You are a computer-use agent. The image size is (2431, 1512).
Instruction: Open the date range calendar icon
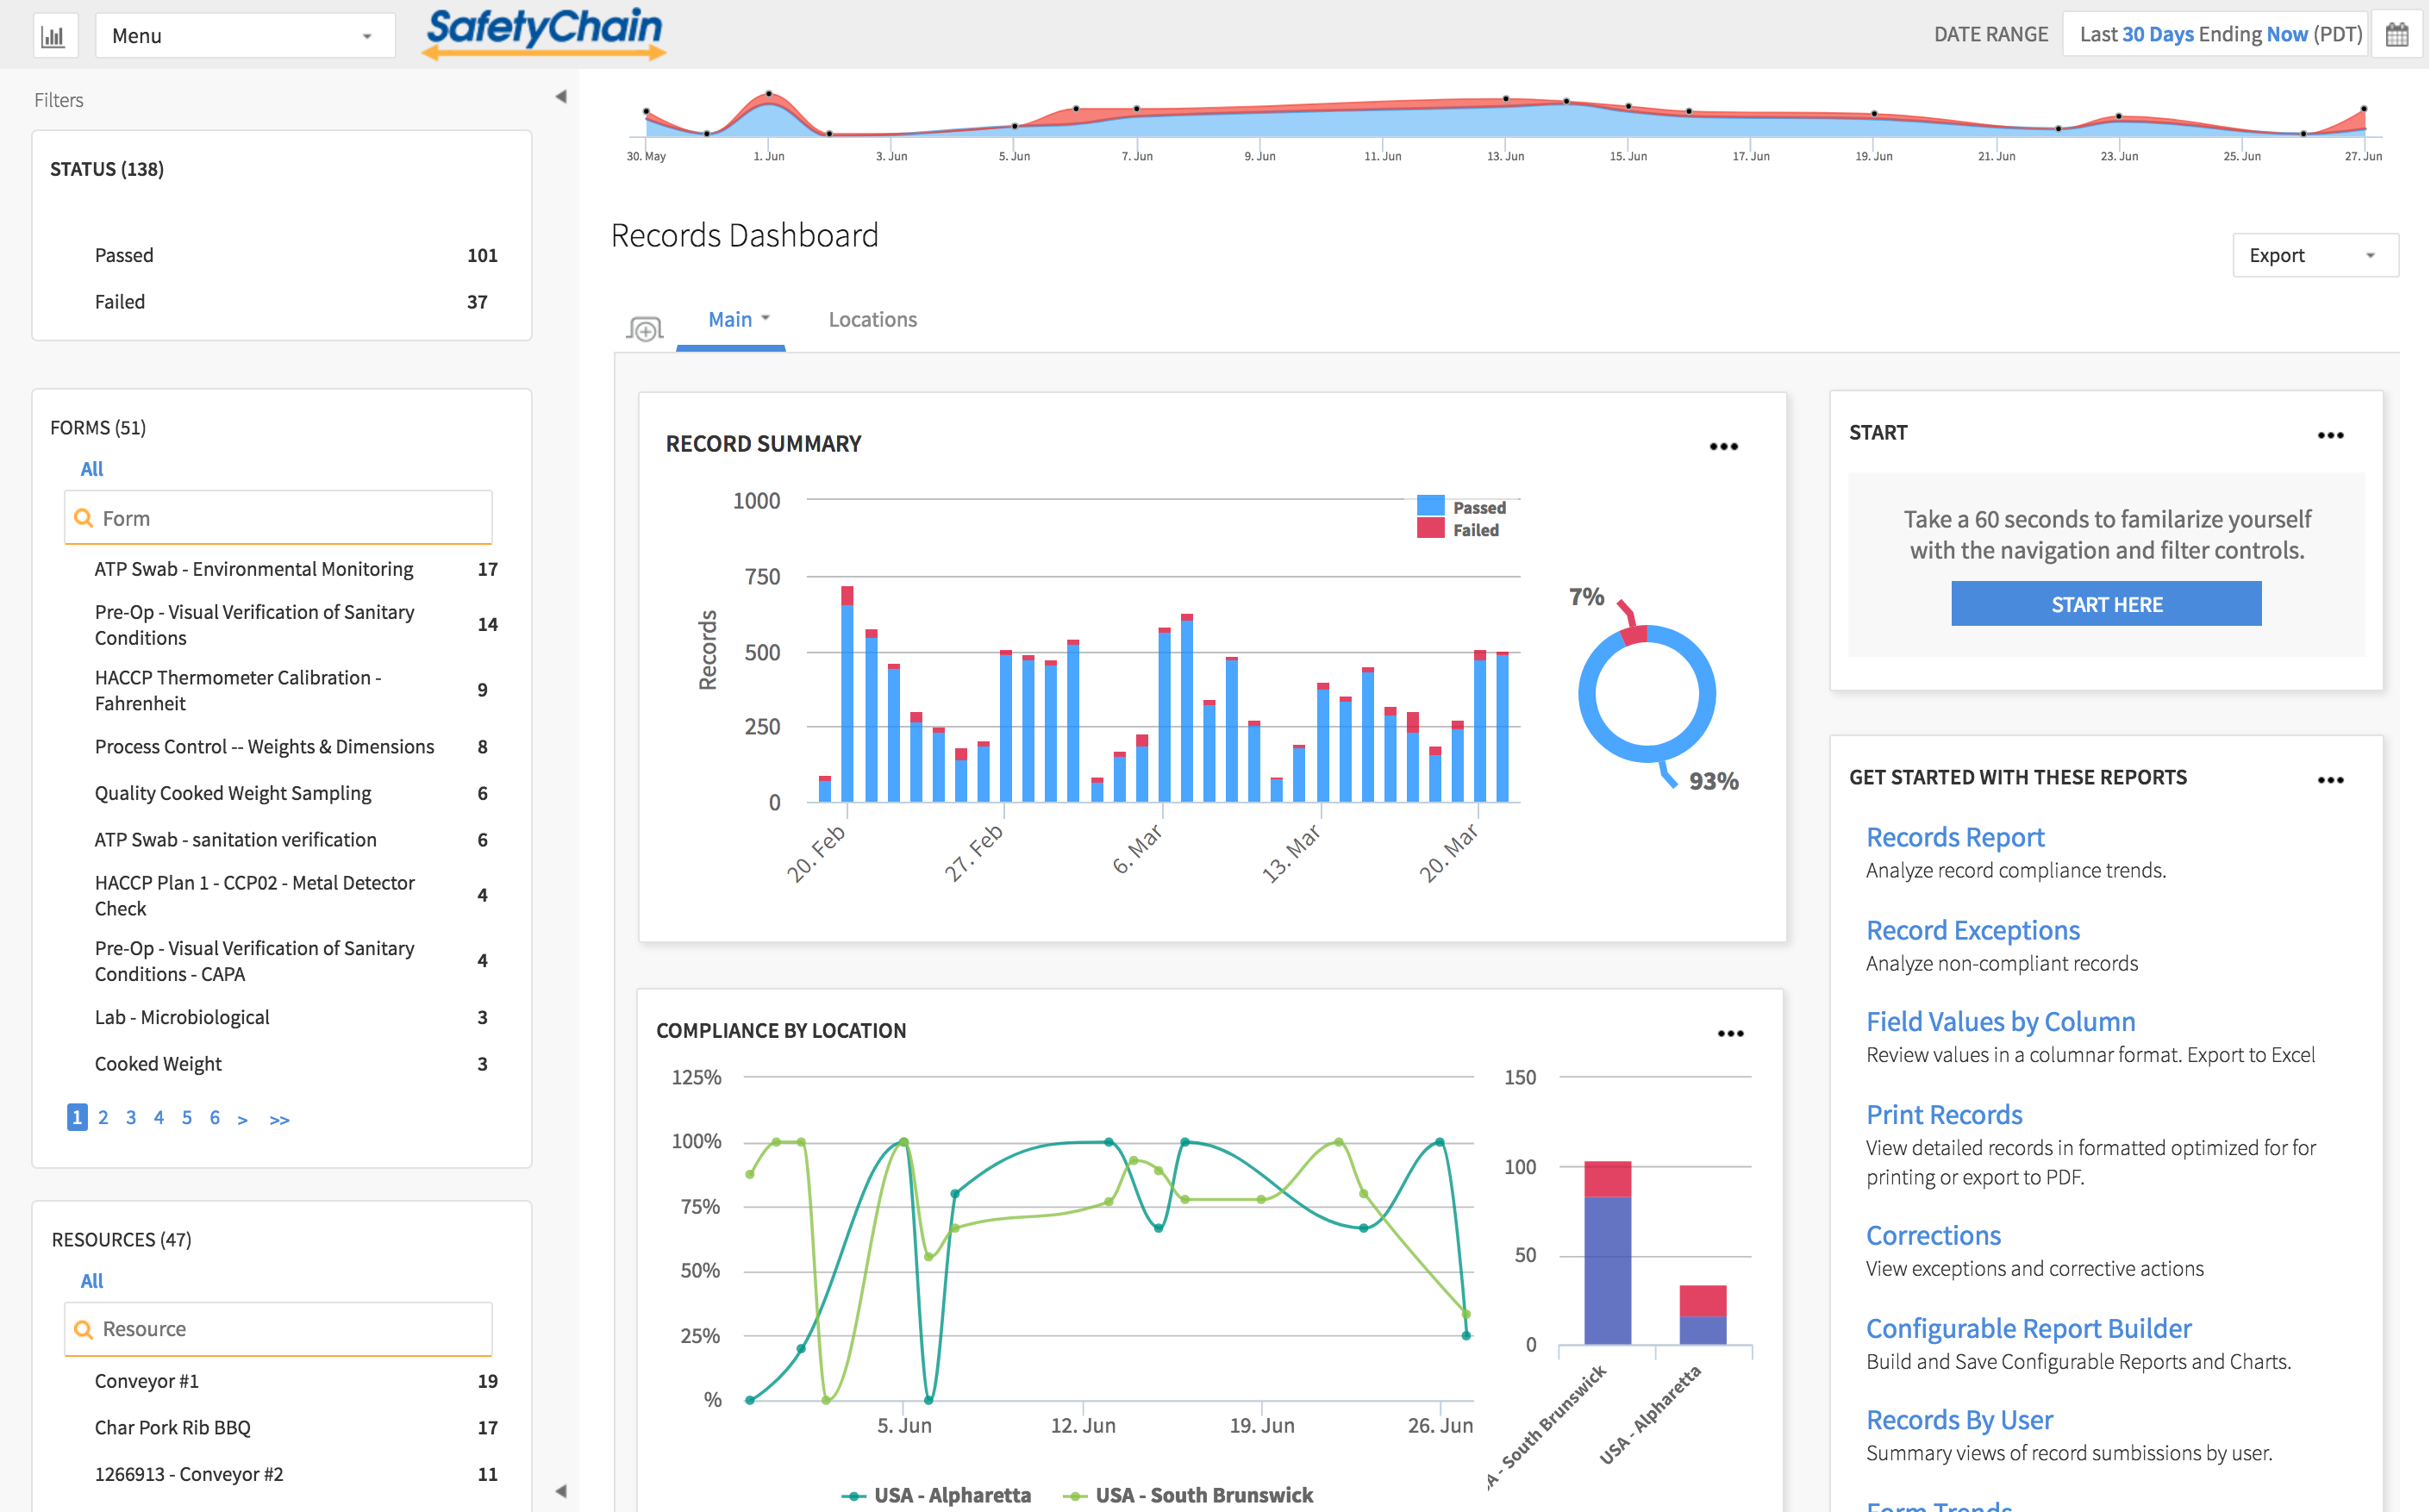2397,35
